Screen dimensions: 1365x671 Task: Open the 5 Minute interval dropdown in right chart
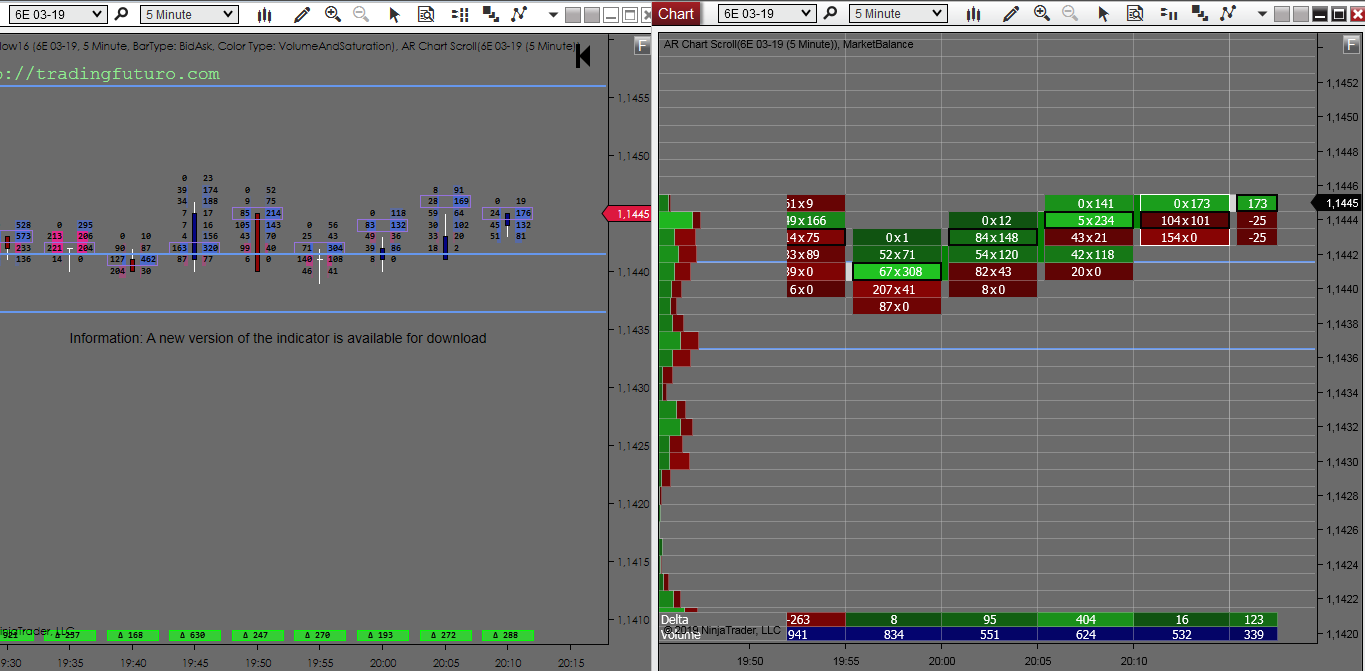coord(937,14)
